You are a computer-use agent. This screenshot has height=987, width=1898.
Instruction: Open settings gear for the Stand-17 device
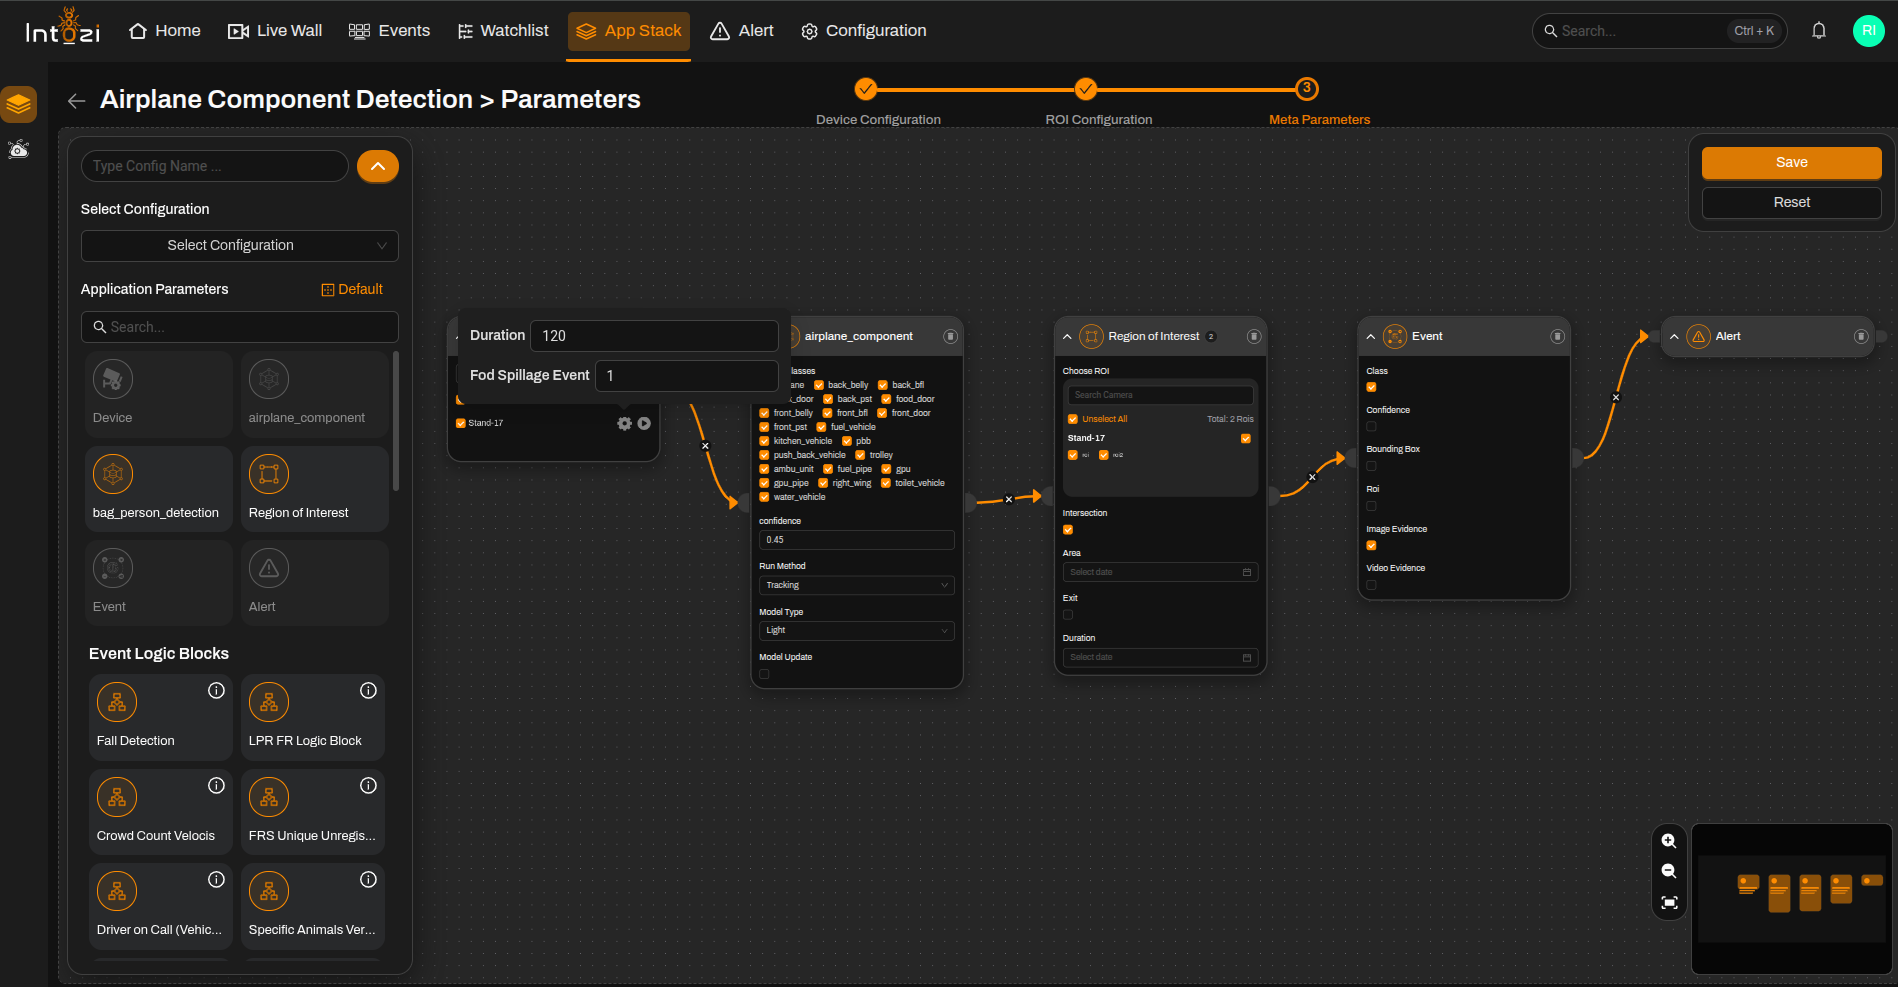(x=624, y=424)
